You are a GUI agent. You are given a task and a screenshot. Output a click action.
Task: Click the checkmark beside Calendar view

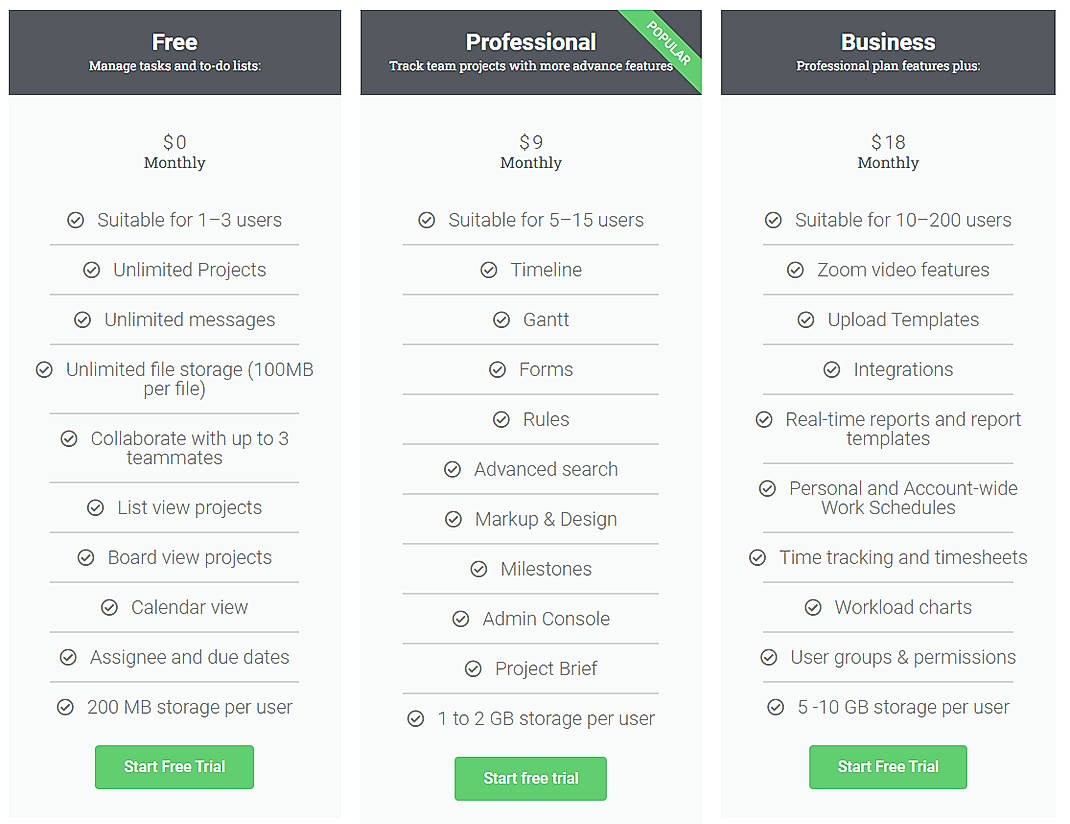pyautogui.click(x=110, y=607)
